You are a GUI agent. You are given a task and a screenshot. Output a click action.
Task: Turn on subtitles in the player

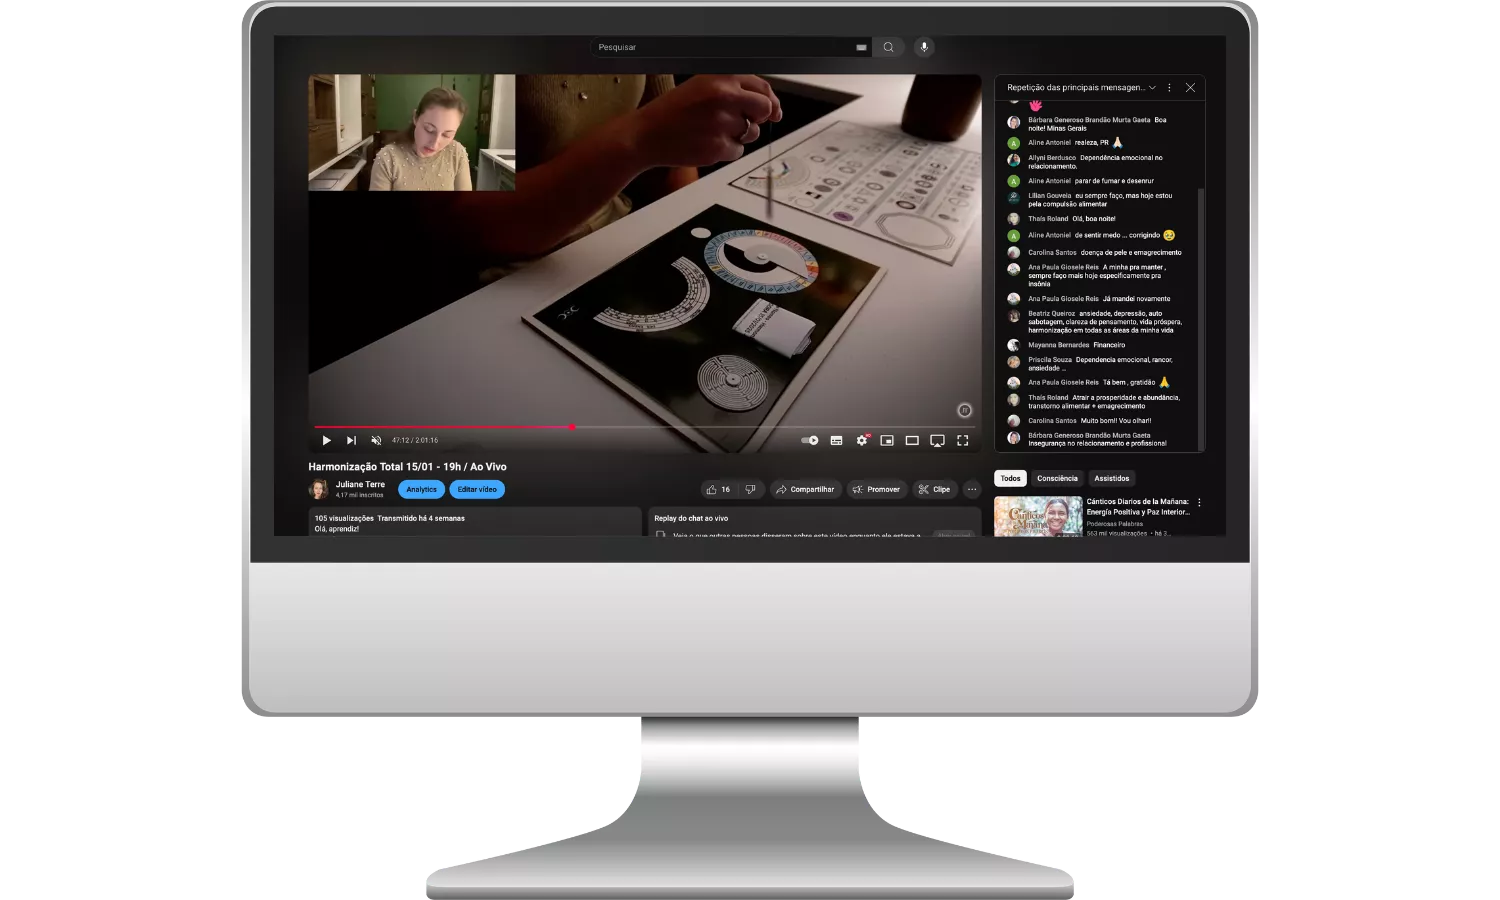(x=836, y=440)
